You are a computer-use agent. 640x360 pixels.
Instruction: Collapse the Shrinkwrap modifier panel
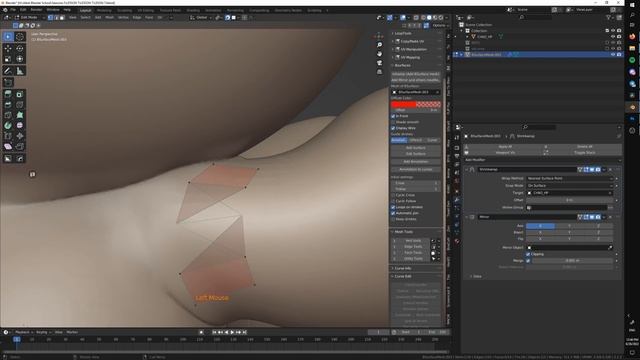(467, 169)
